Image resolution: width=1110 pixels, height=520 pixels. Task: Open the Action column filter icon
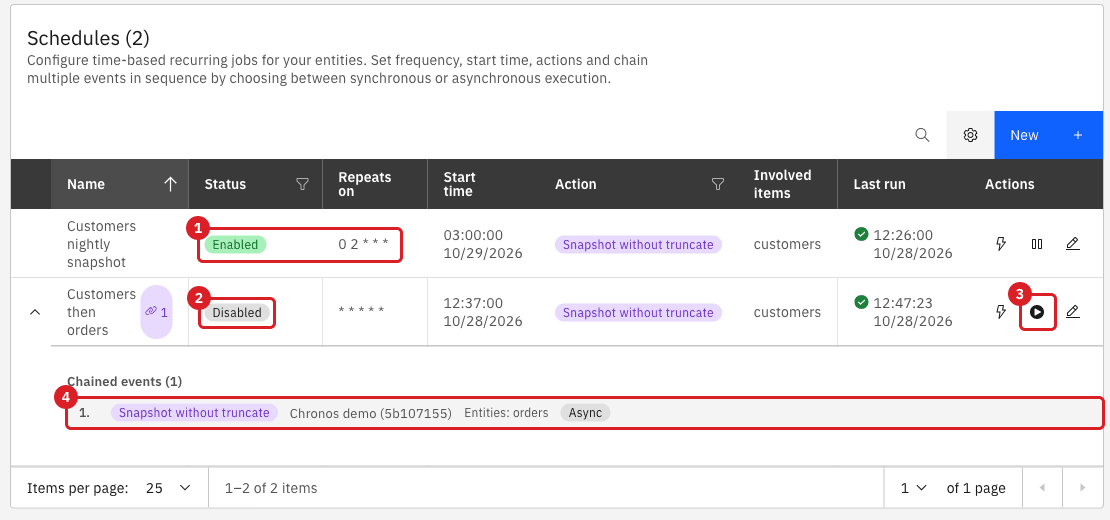(x=718, y=184)
